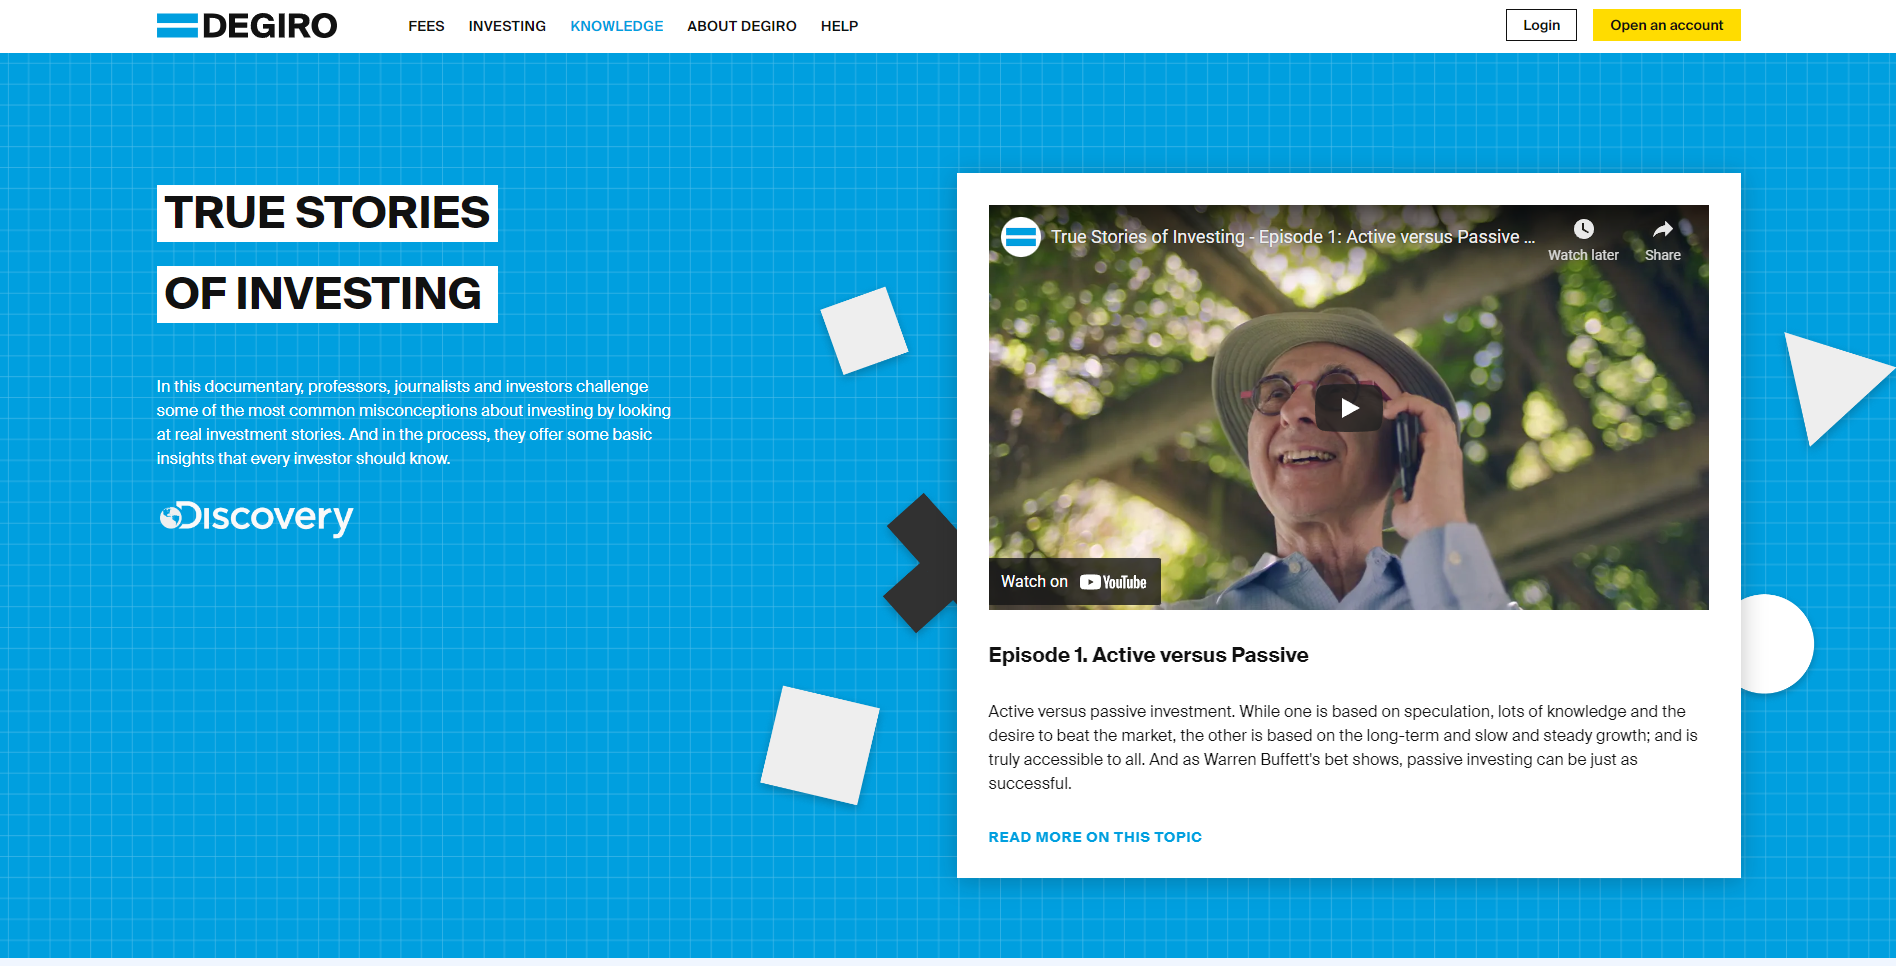Click the Watch later clock icon
Viewport: 1896px width, 966px height.
click(x=1583, y=230)
